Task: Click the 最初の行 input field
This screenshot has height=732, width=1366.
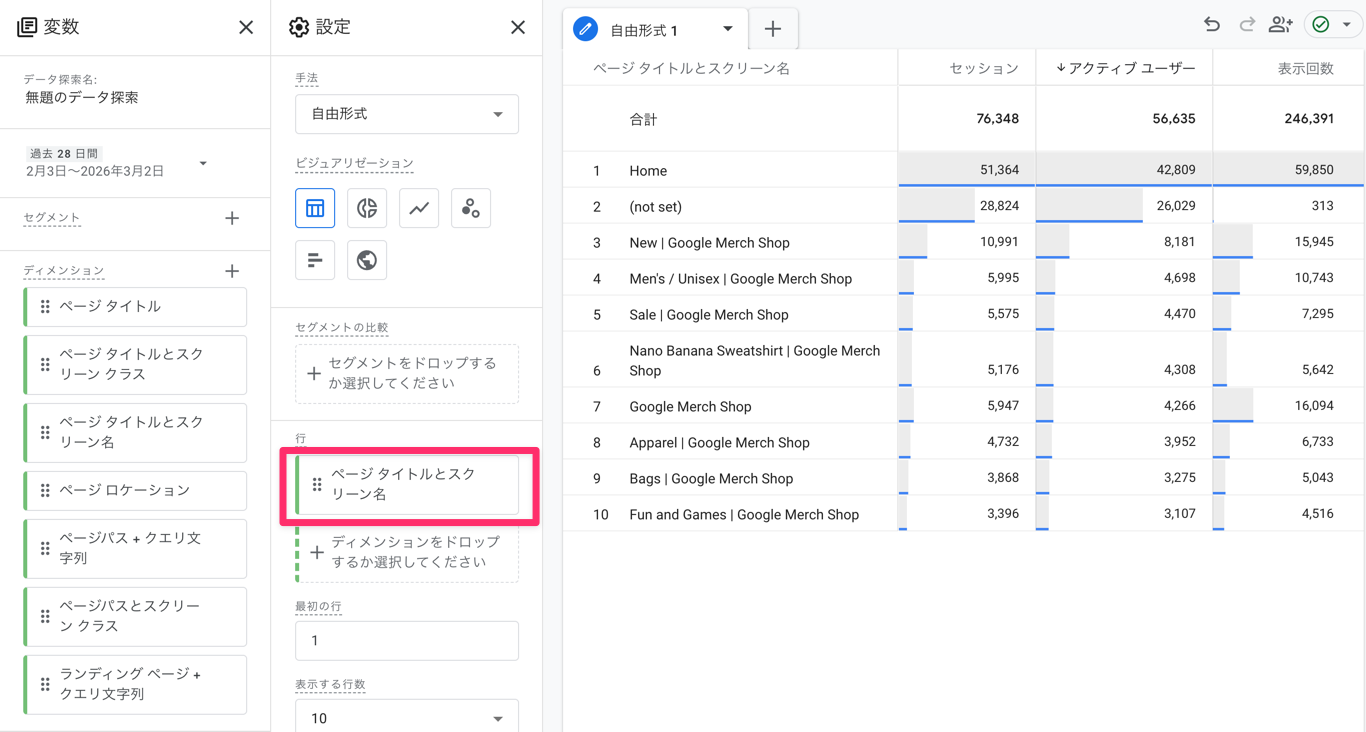Action: [x=406, y=640]
